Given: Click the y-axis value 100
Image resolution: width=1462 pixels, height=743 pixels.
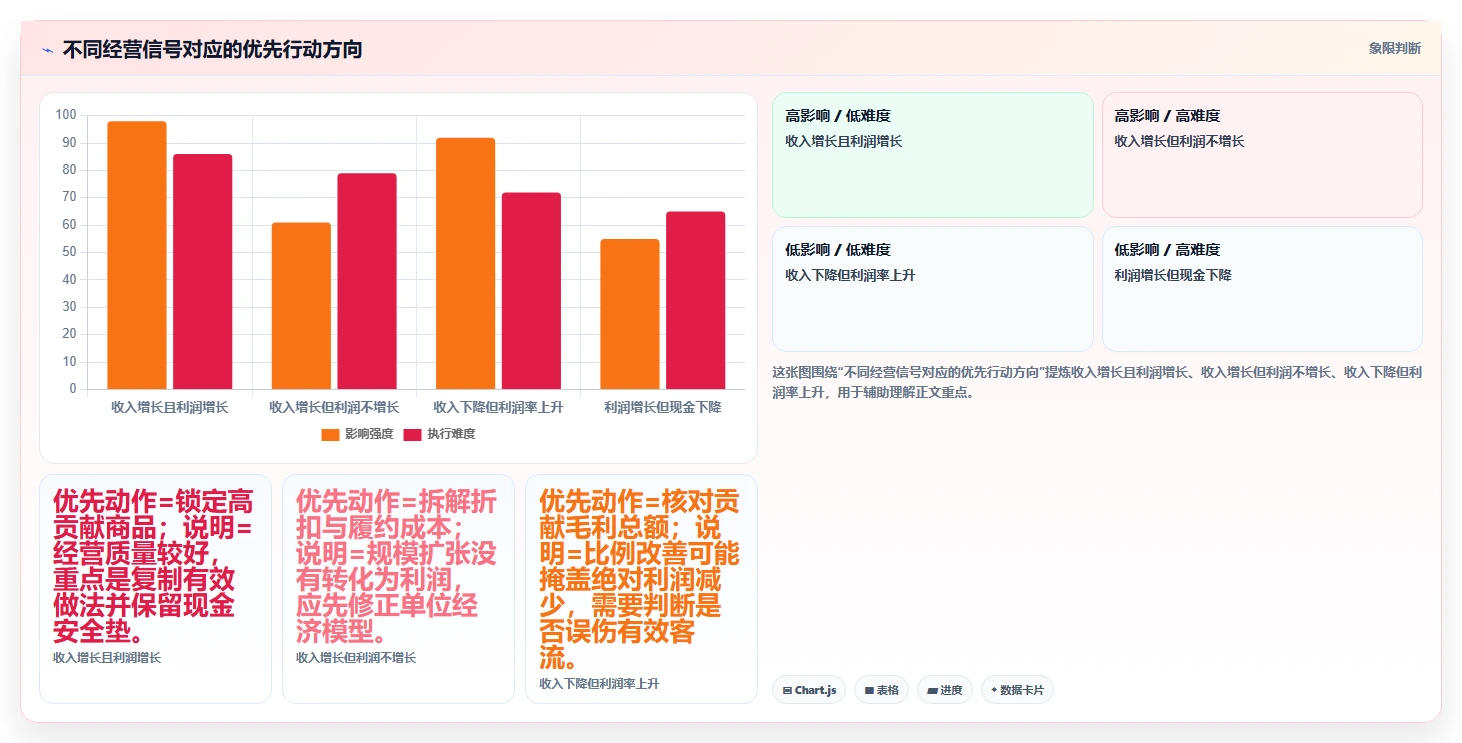Looking at the screenshot, I should point(66,115).
